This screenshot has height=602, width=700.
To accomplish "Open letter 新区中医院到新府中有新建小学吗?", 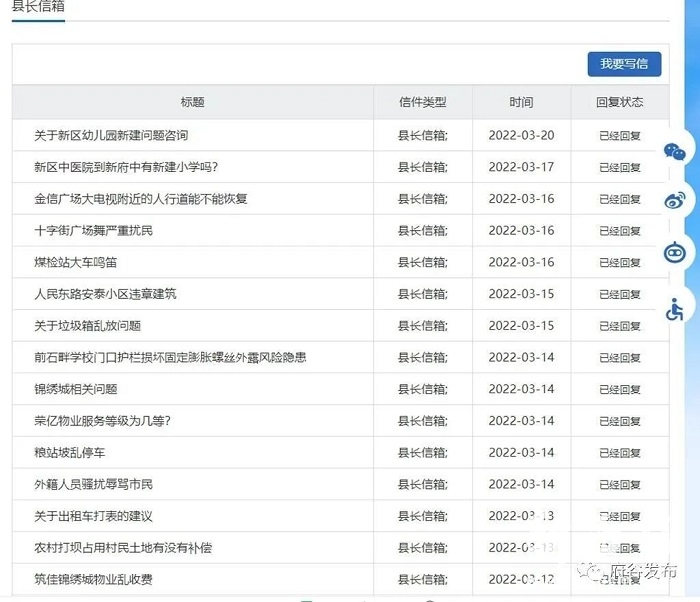I will pos(126,168).
